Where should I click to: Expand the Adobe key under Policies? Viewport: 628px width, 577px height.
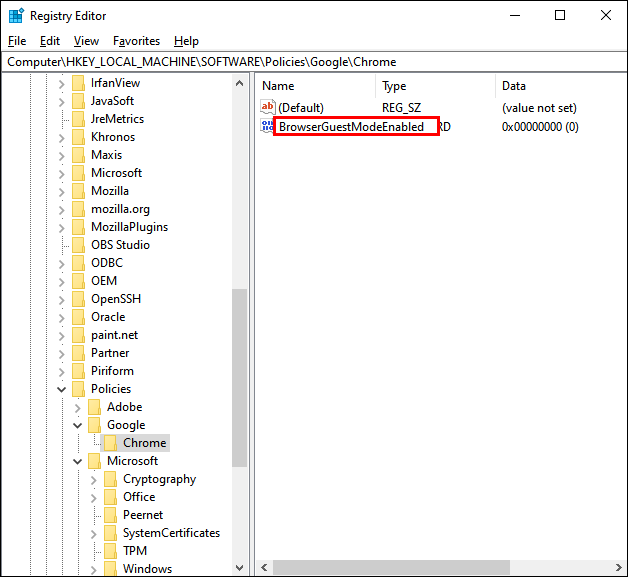[x=77, y=408]
